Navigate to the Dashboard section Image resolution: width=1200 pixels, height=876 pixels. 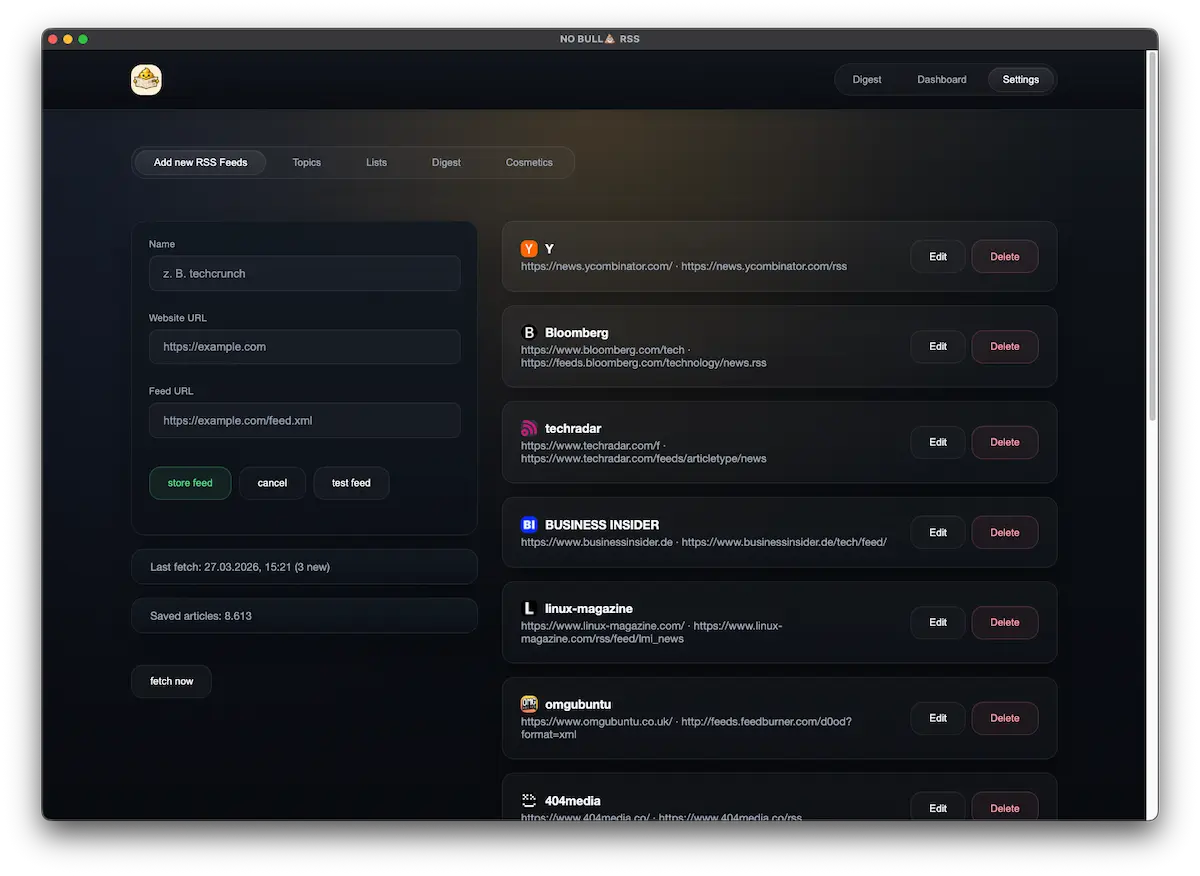click(x=941, y=79)
